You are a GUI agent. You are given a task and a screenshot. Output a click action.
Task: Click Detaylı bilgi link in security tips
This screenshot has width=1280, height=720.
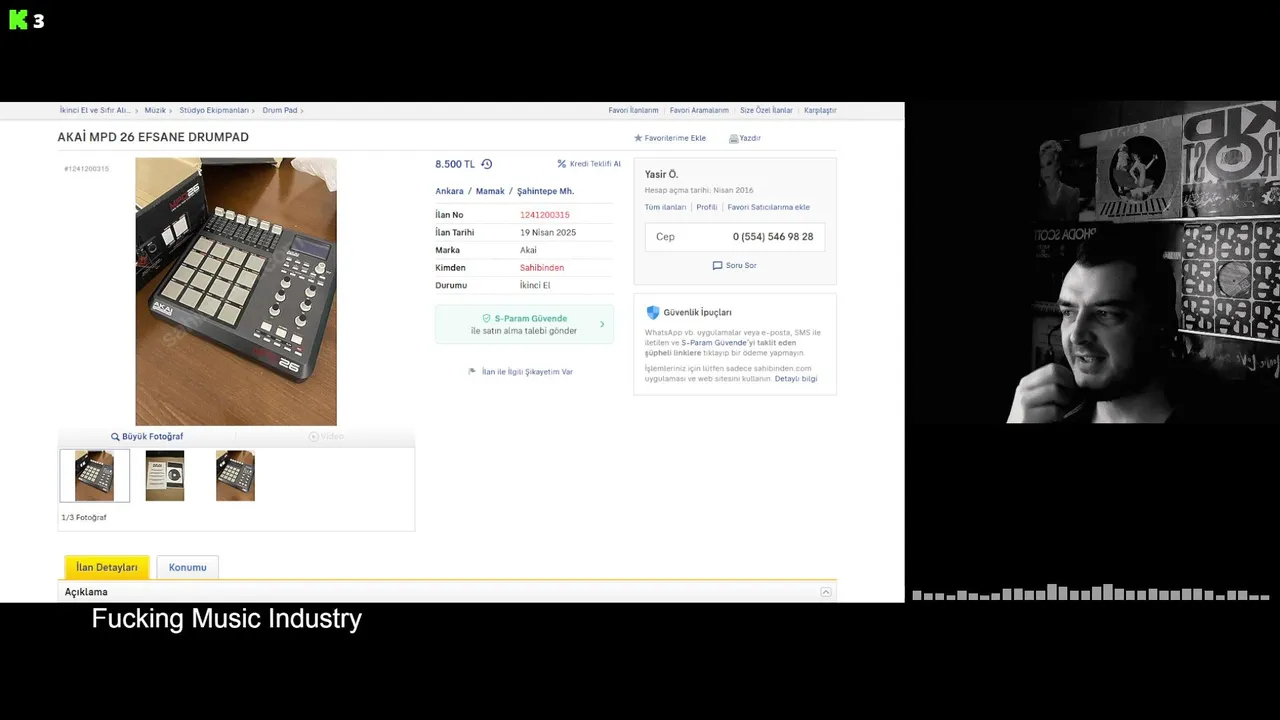coord(796,379)
